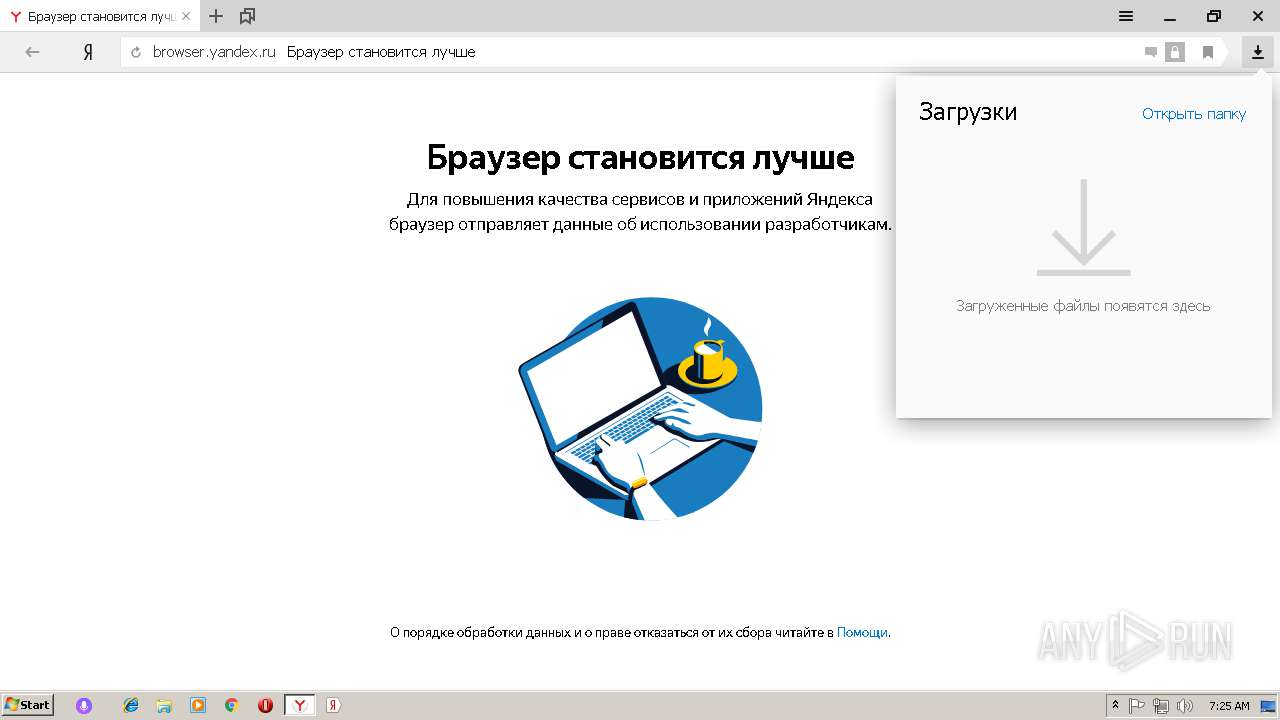The width and height of the screenshot is (1280, 720).
Task: Toggle the downloads panel button
Action: point(1257,52)
